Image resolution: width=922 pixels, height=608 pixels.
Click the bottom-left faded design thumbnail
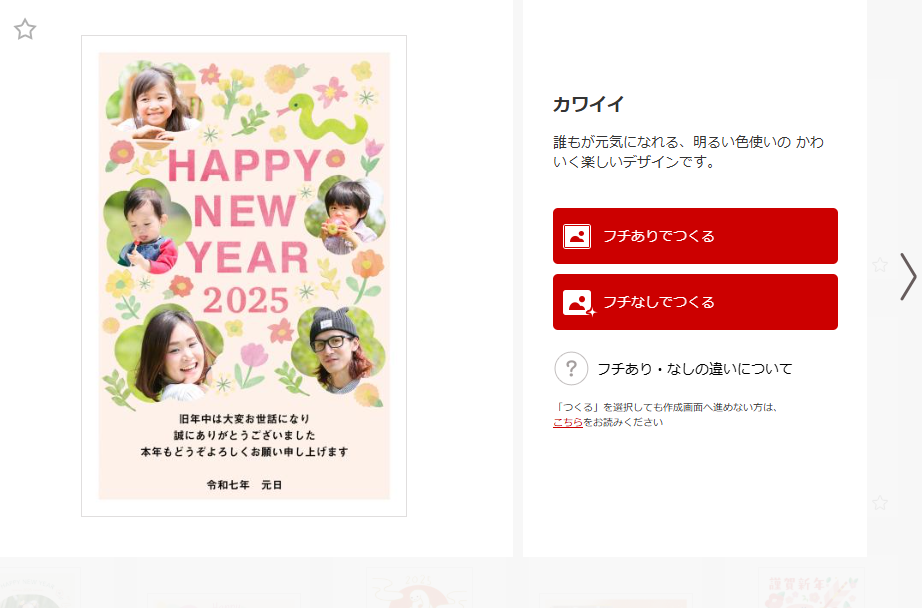coord(40,587)
